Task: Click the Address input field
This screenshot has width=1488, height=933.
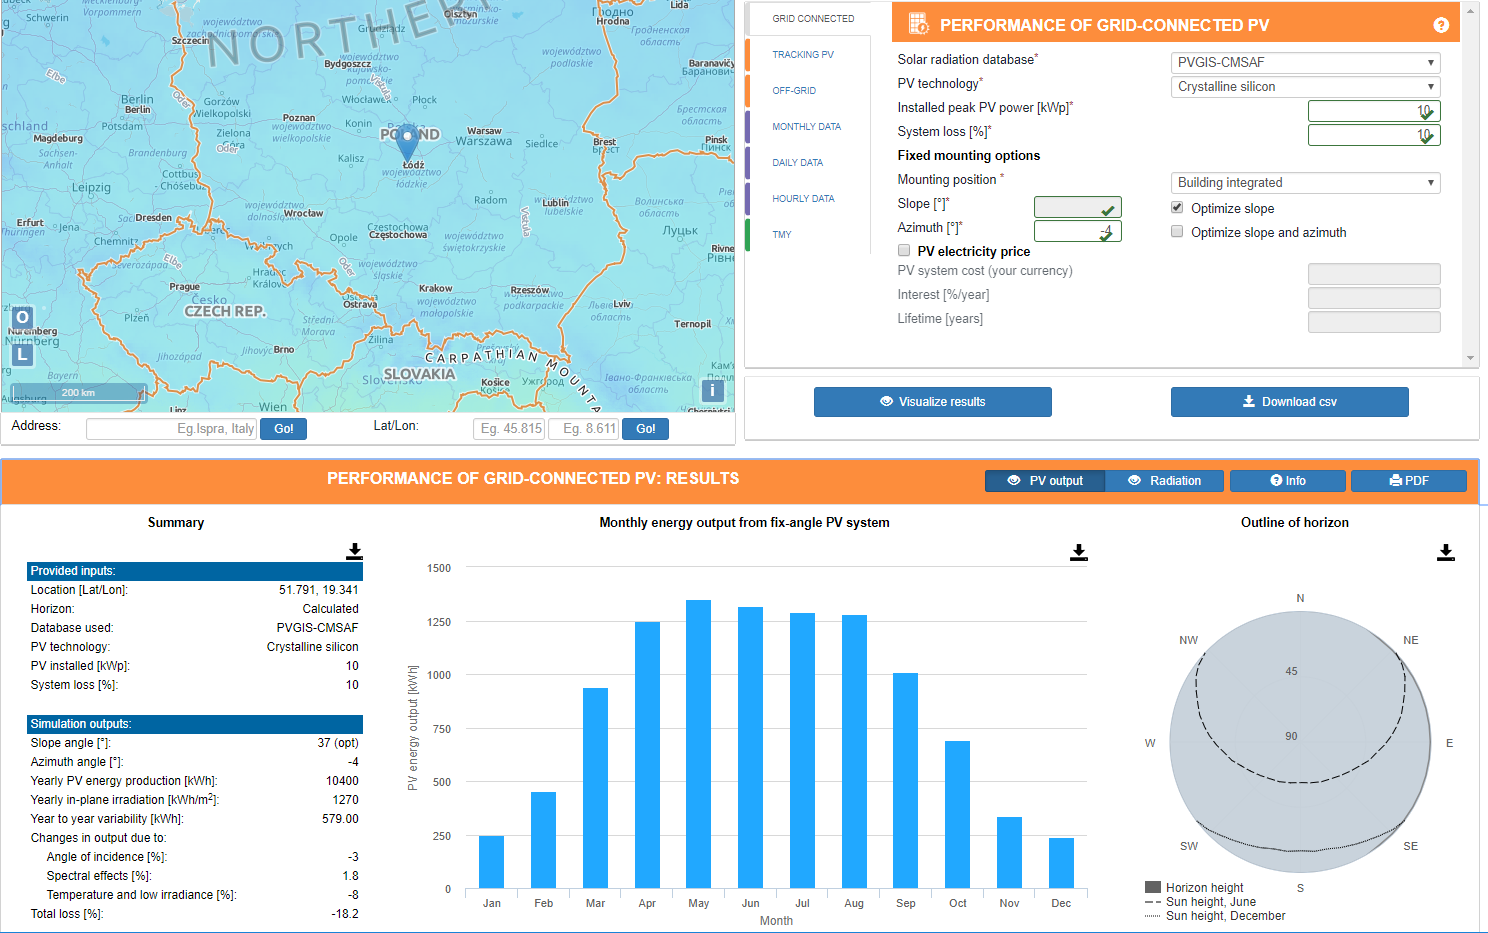Action: pyautogui.click(x=172, y=429)
